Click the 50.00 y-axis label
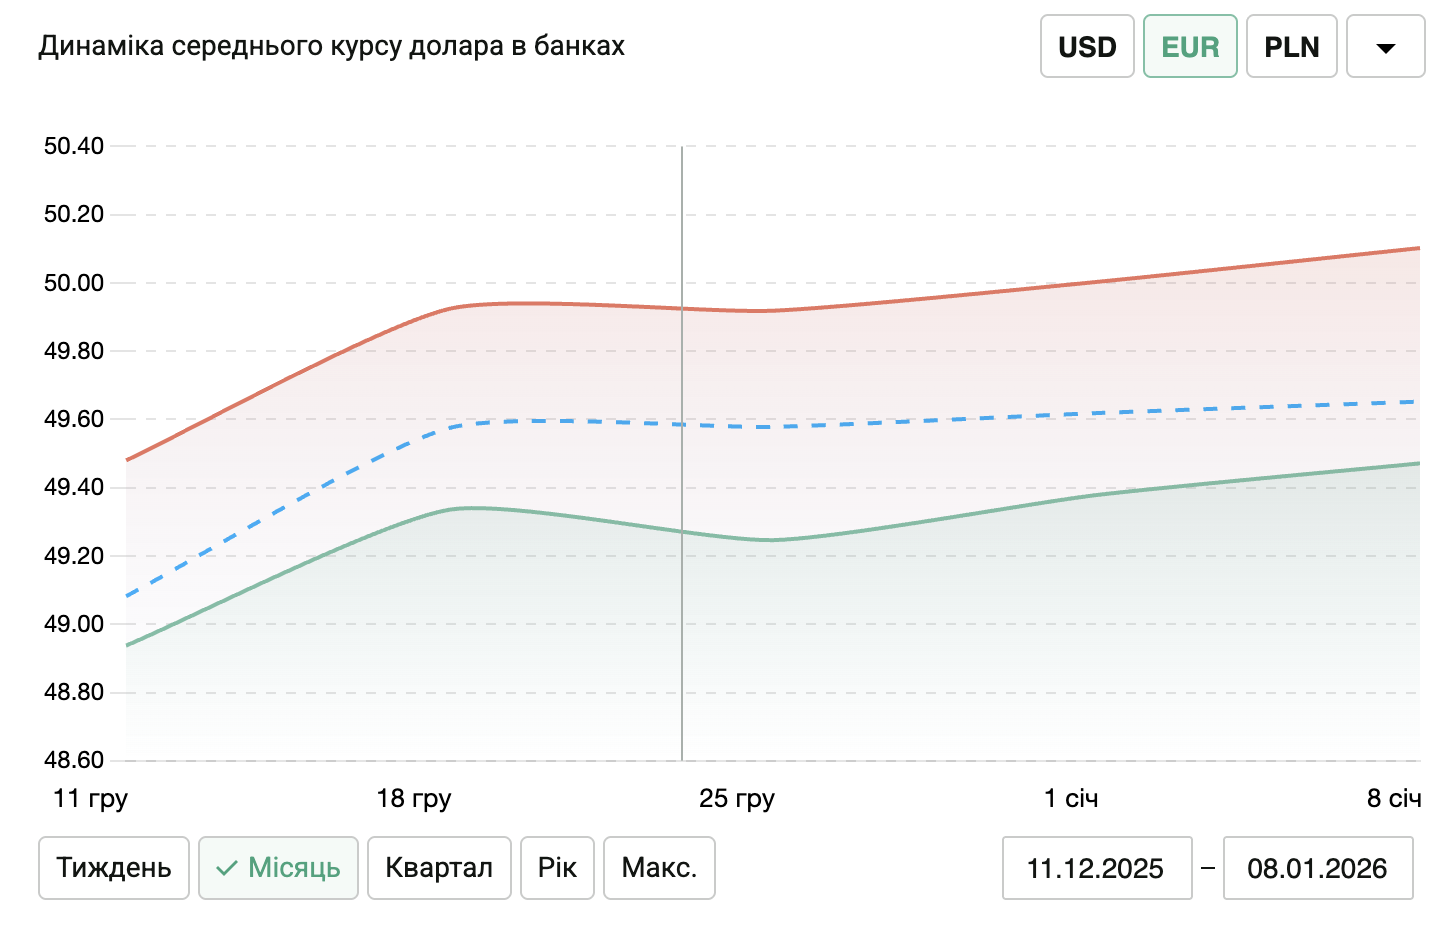 [74, 283]
